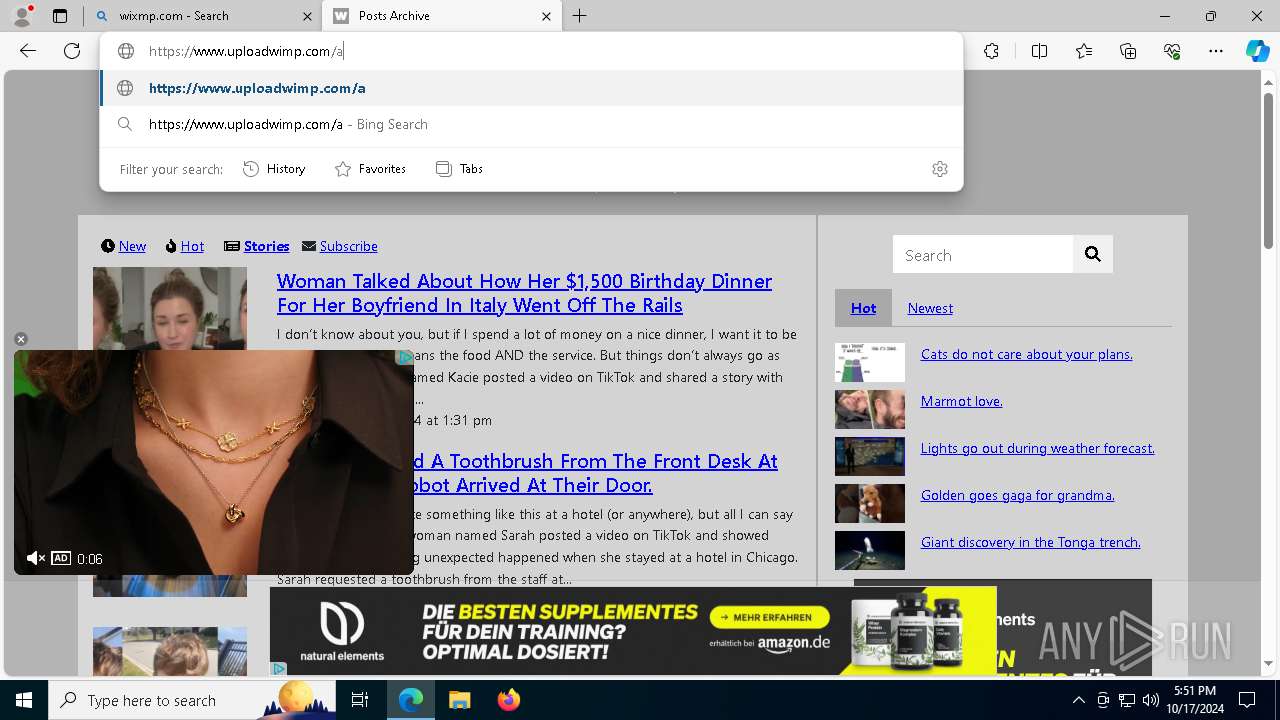Click the browser back arrow
This screenshot has height=720, width=1280.
(28, 51)
